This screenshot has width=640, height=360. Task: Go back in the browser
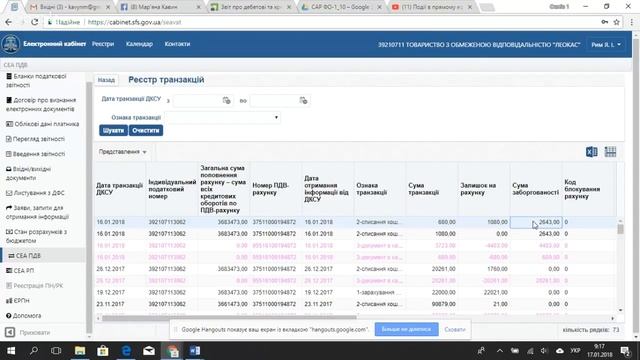(9, 22)
